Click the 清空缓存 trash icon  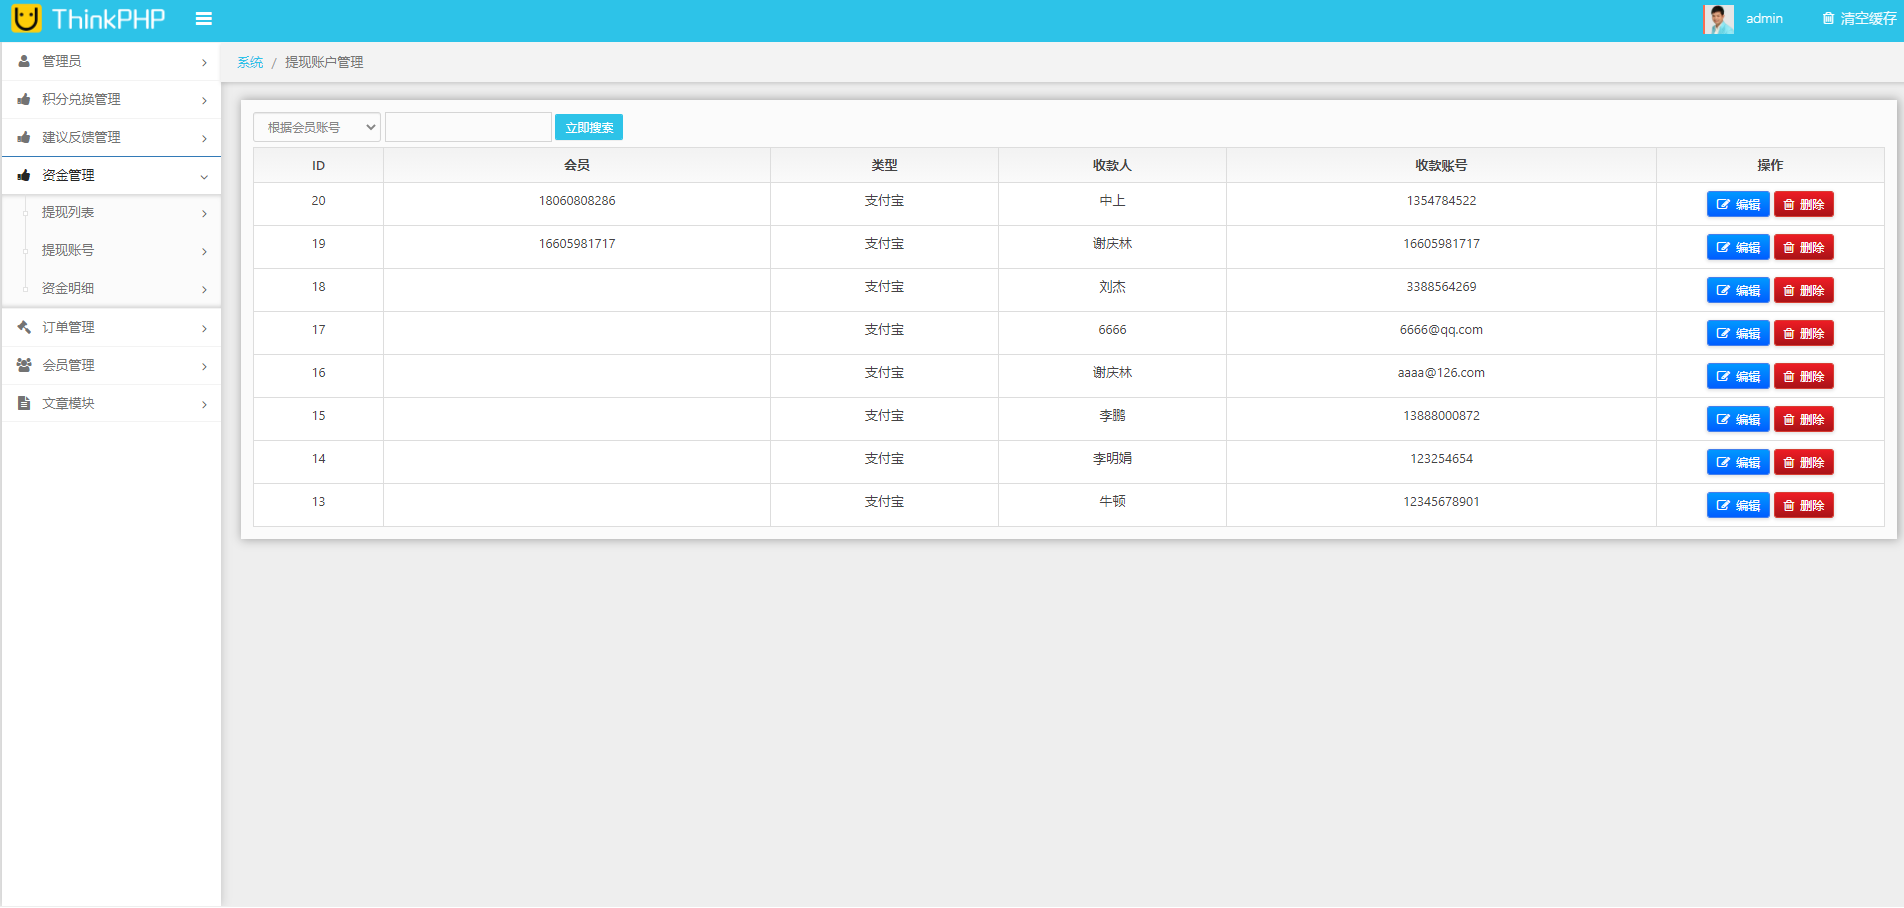pyautogui.click(x=1828, y=19)
